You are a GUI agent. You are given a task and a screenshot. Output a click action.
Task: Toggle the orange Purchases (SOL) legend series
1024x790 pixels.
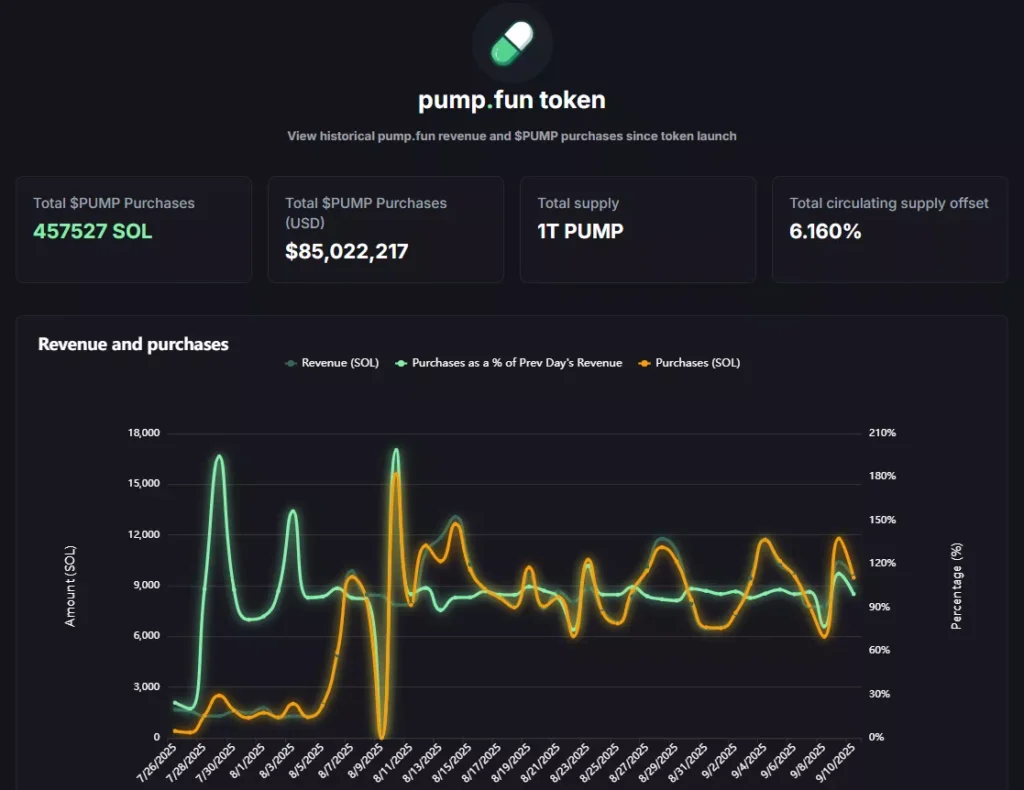pos(690,363)
